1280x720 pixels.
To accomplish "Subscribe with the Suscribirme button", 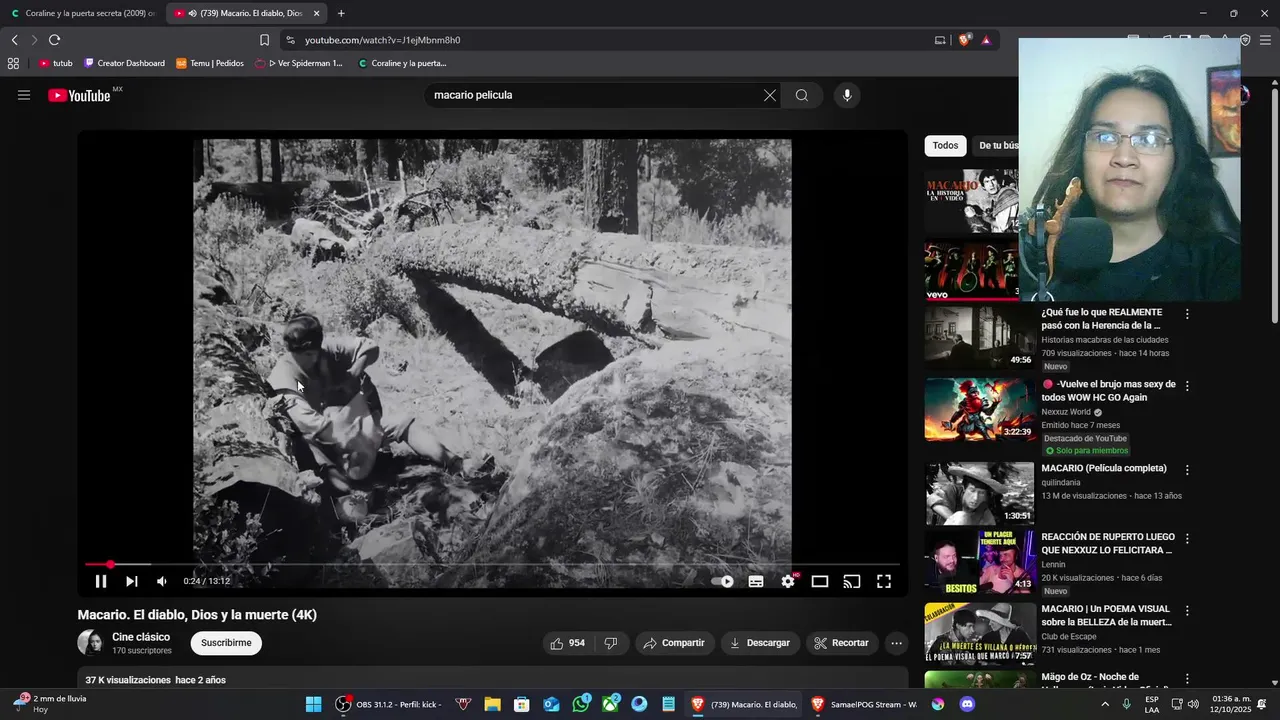I will click(x=226, y=643).
